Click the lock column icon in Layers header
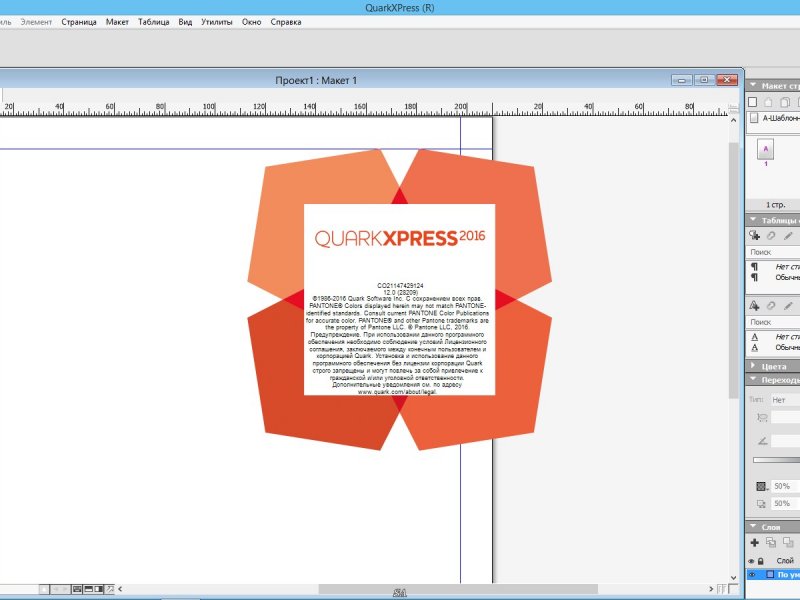 pos(760,561)
